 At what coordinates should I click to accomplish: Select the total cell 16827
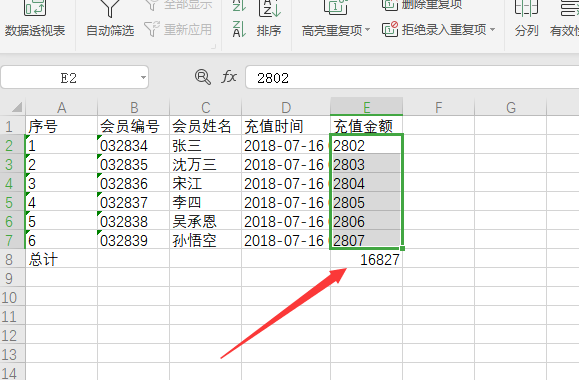(366, 259)
